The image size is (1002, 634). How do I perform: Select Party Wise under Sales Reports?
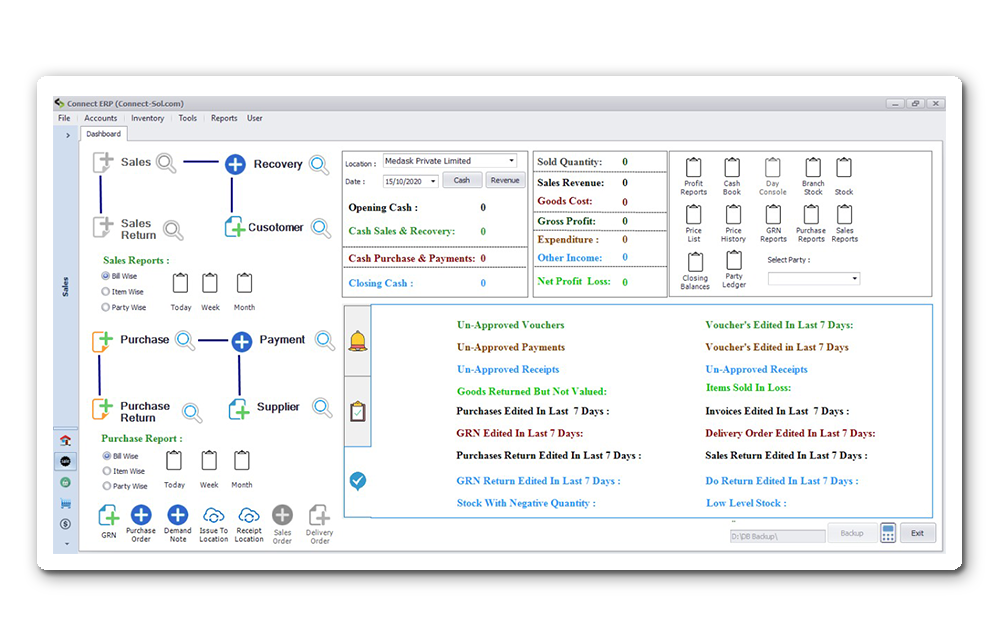point(106,308)
